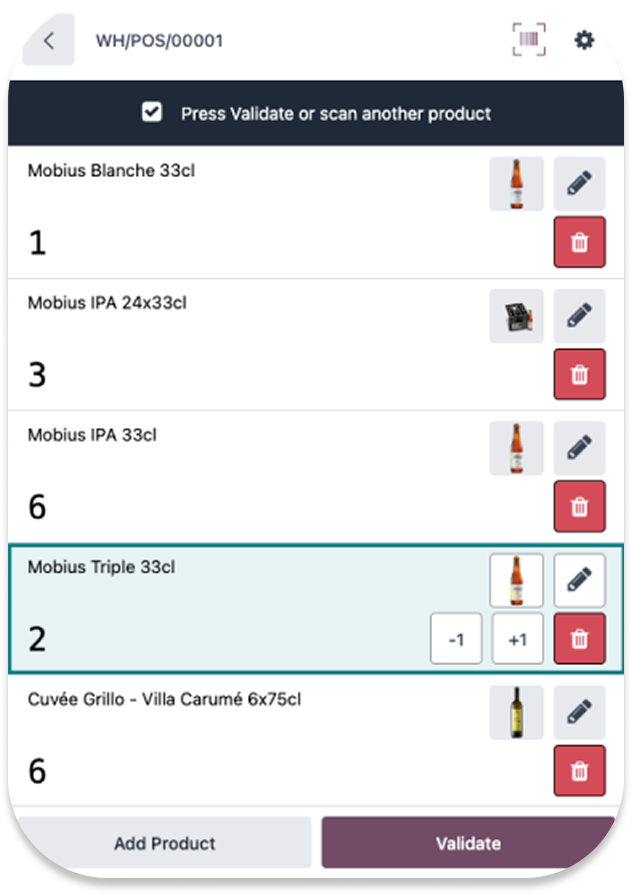Open settings gear menu

coord(584,40)
